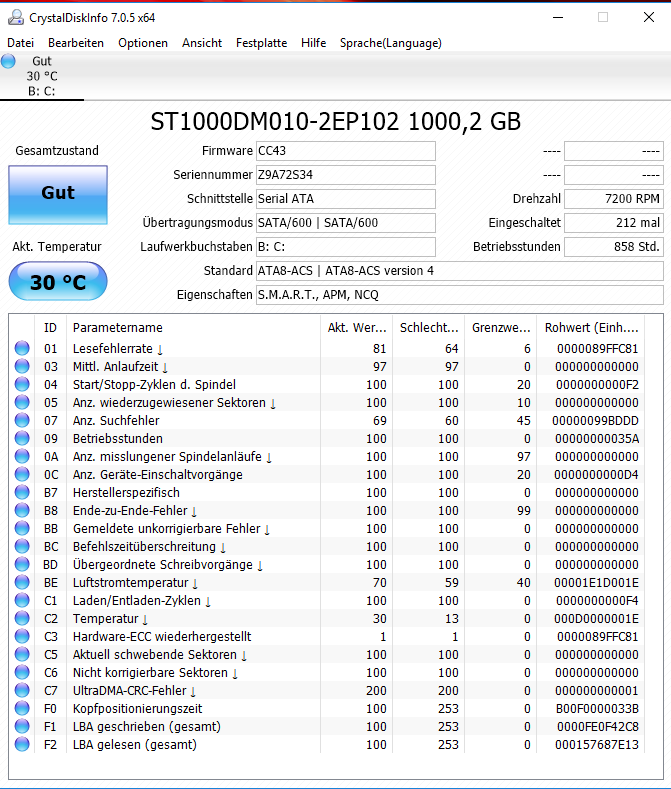The height and width of the screenshot is (789, 671).
Task: Click status orb of Anz. Suchfehler row
Action: (x=22, y=420)
